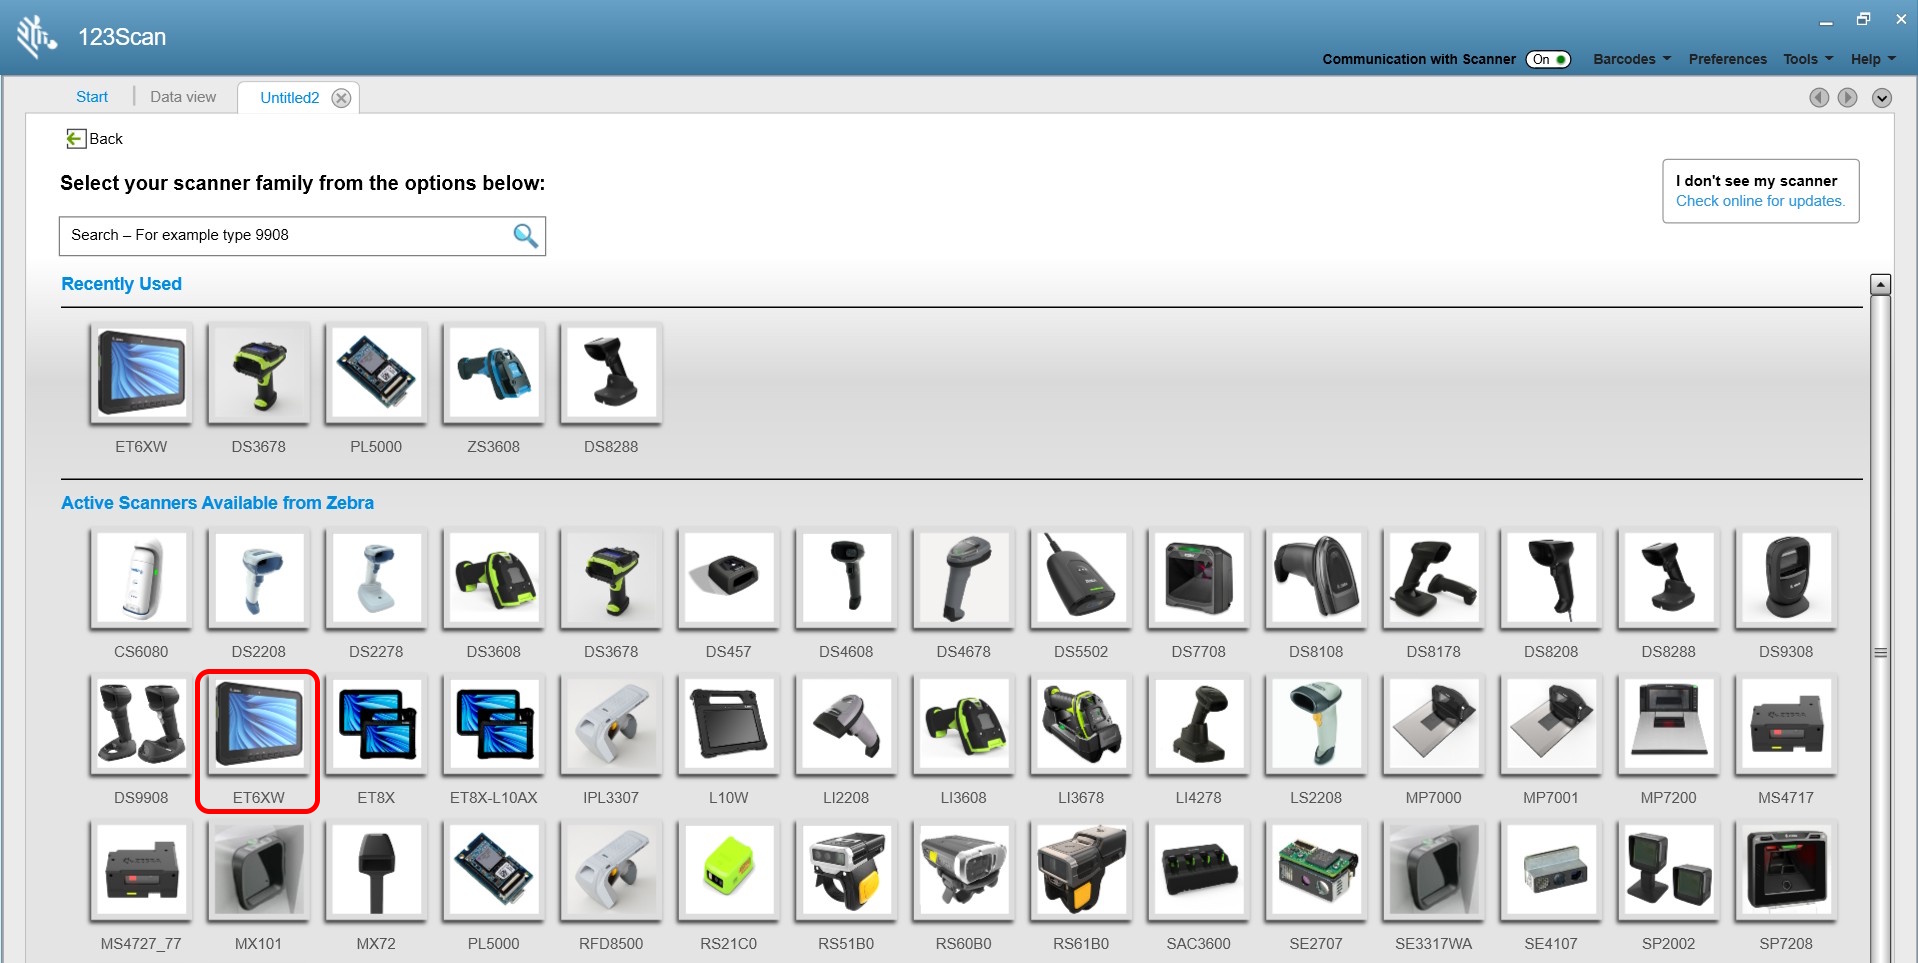
Task: Select the RS61B0 scanner icon
Action: tap(1081, 870)
